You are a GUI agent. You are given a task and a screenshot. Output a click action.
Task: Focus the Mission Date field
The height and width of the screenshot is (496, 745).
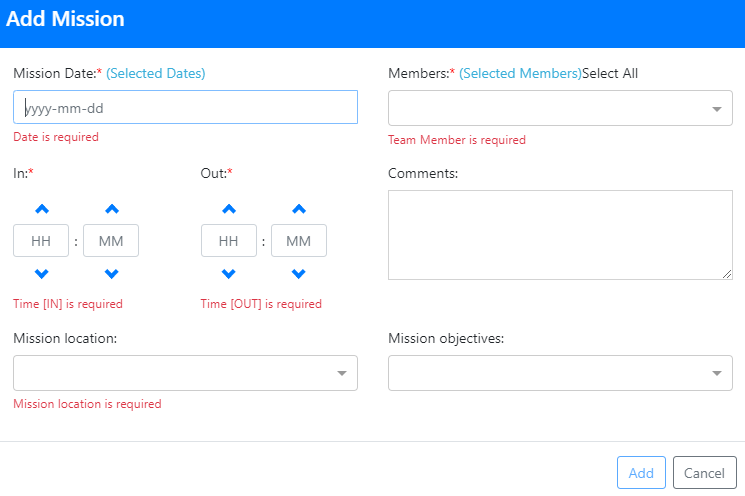tap(185, 107)
